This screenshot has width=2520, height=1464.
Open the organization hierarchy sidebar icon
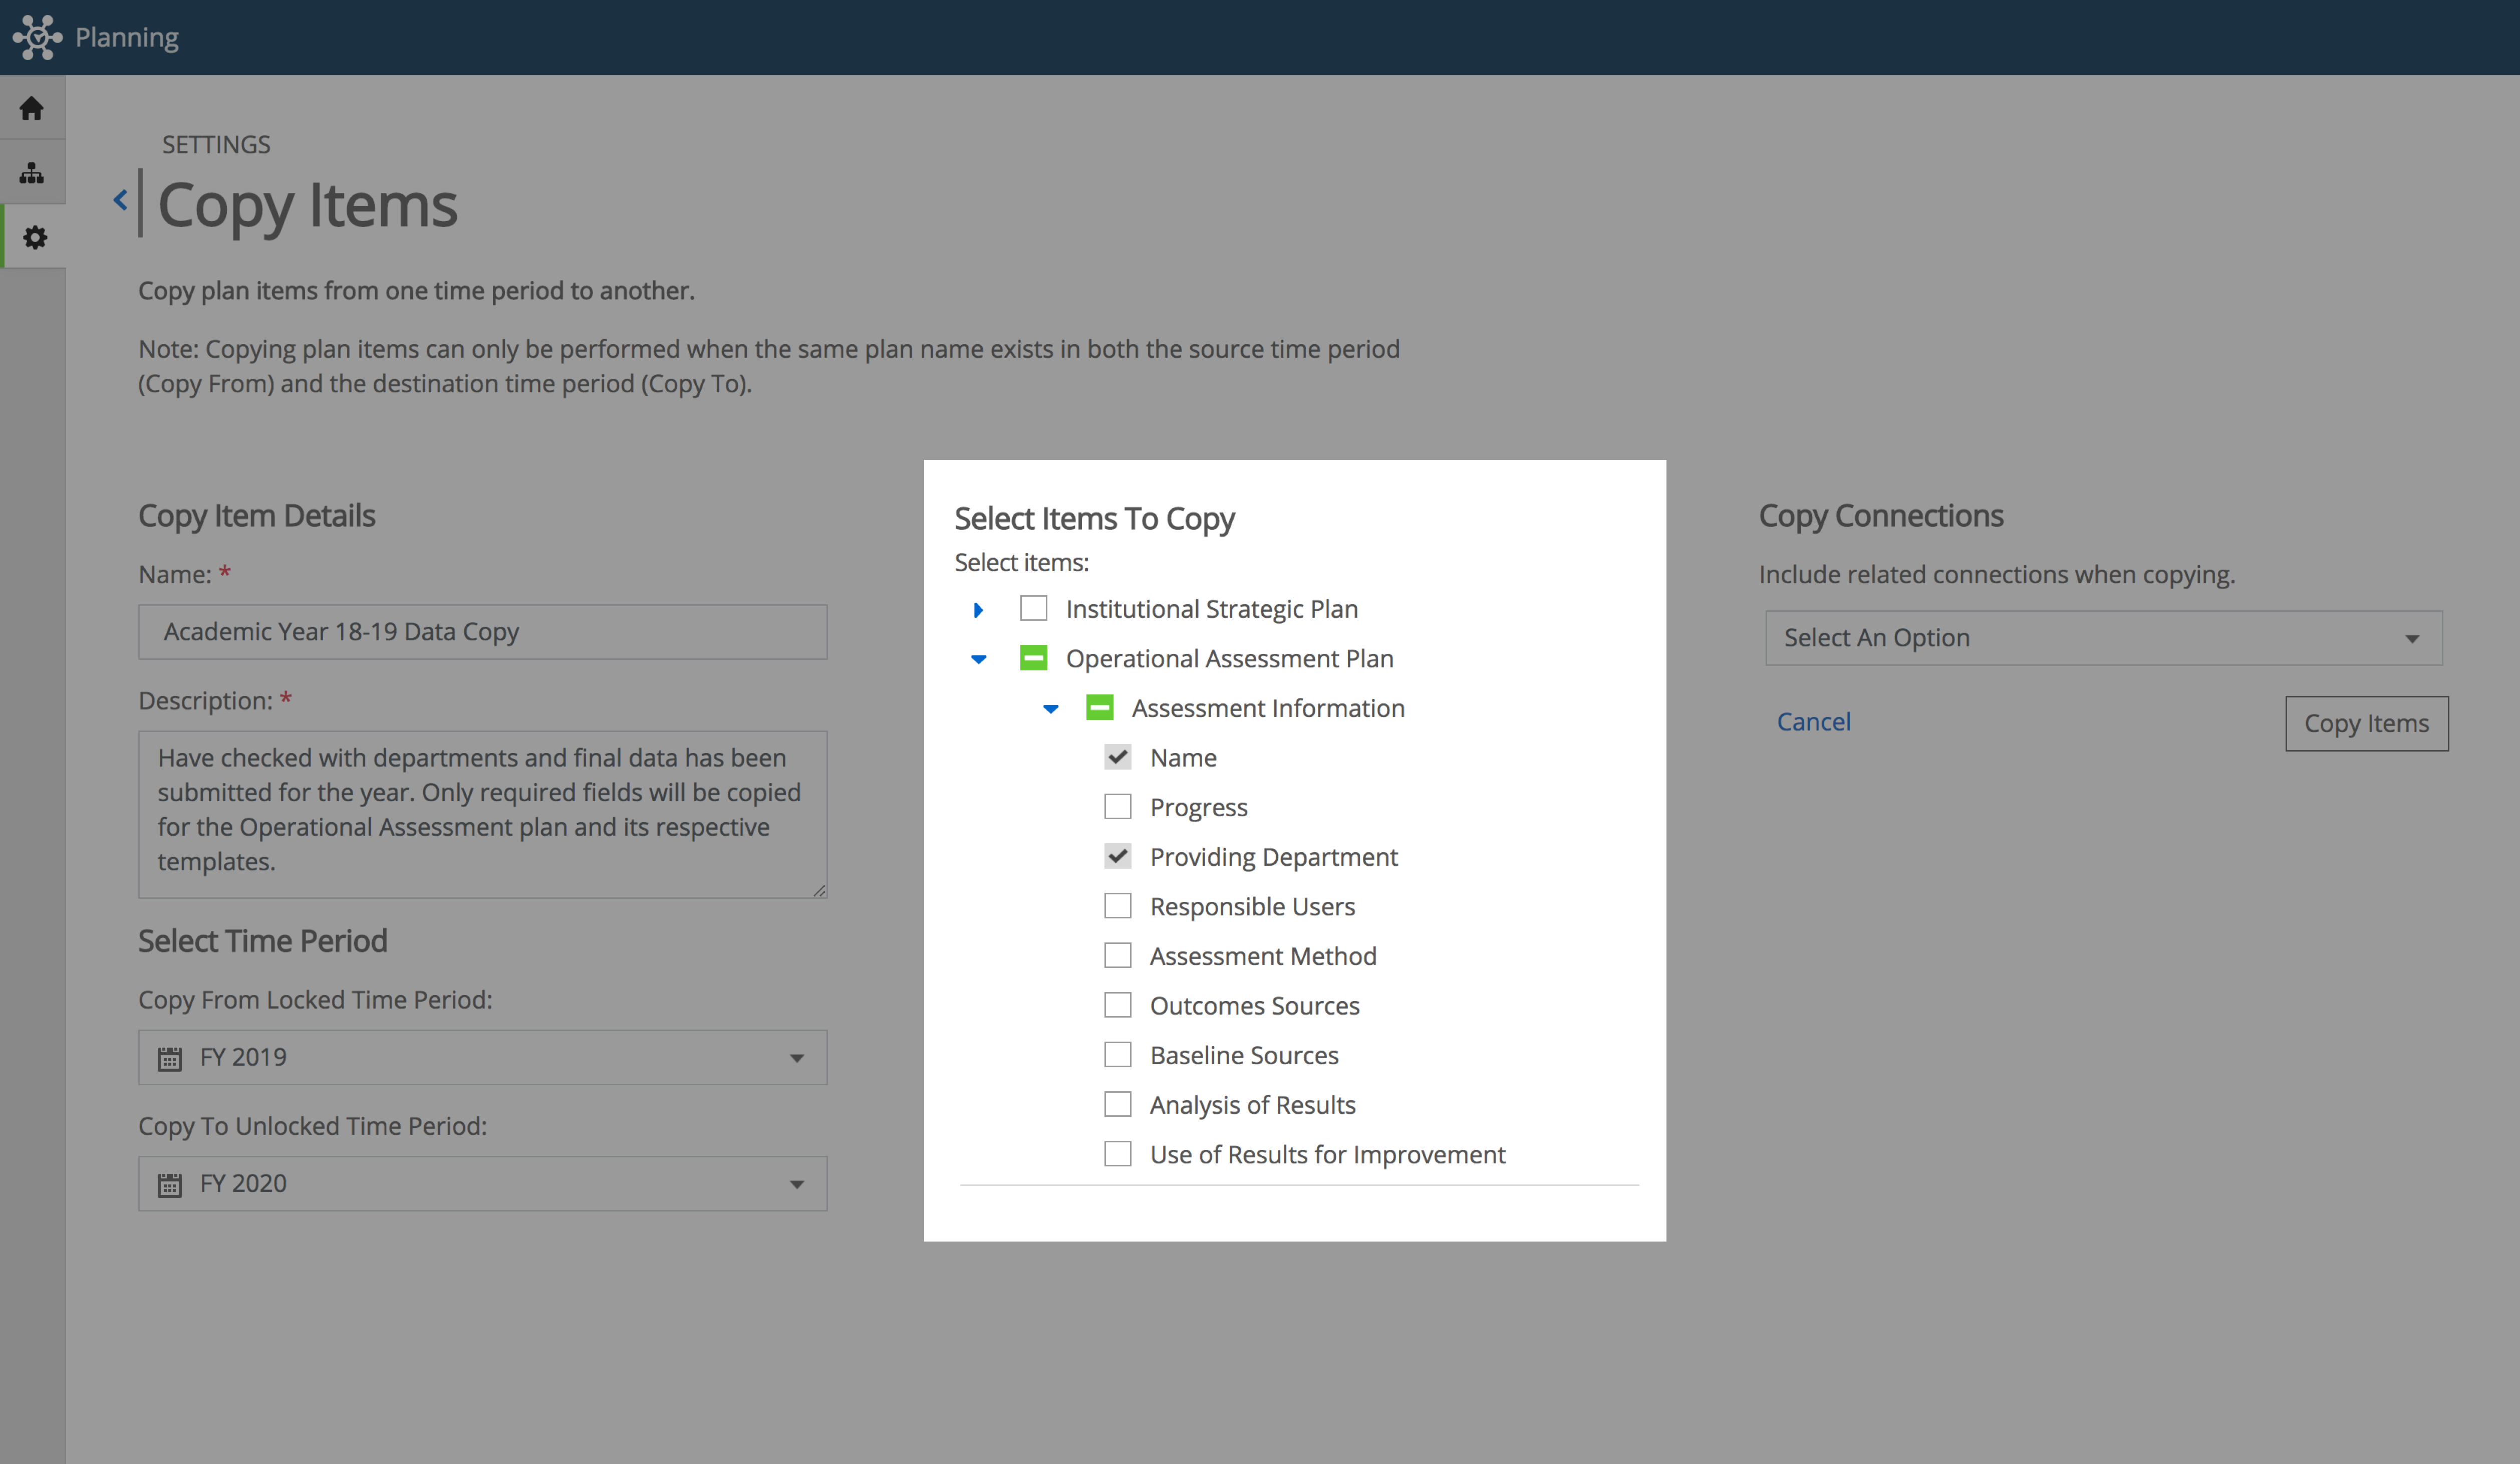pyautogui.click(x=32, y=173)
